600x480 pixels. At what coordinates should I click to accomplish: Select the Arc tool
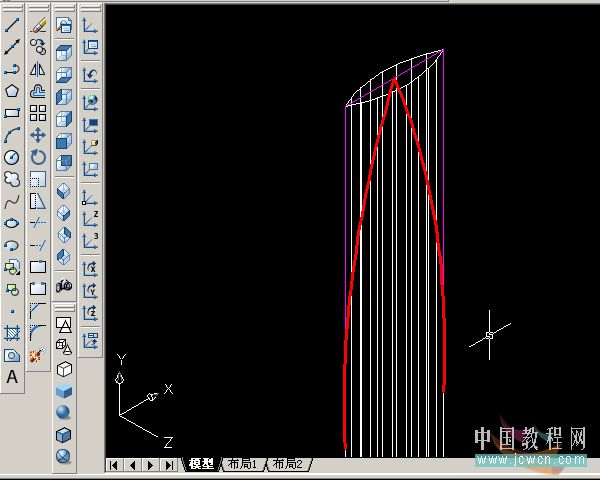[12, 135]
